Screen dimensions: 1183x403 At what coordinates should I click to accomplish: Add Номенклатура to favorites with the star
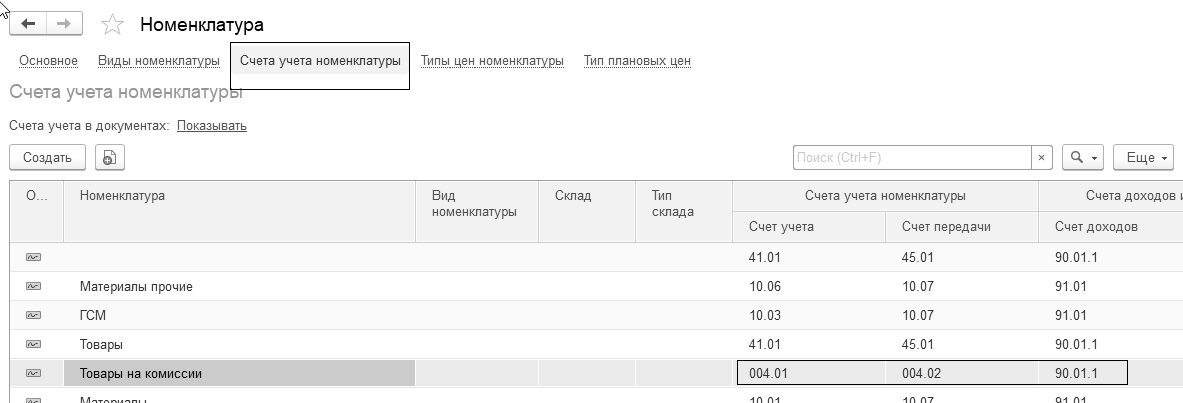(x=113, y=25)
